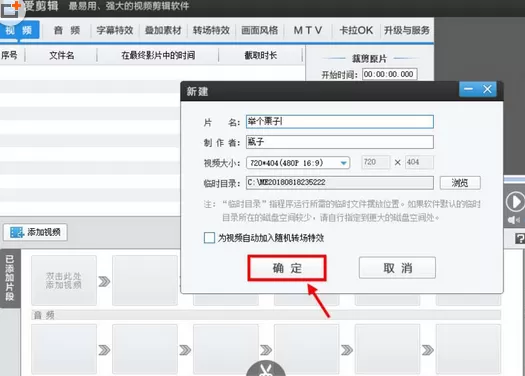Viewport: 525px width, 376px height.
Task: Click the 404 height field
Action: 419,162
